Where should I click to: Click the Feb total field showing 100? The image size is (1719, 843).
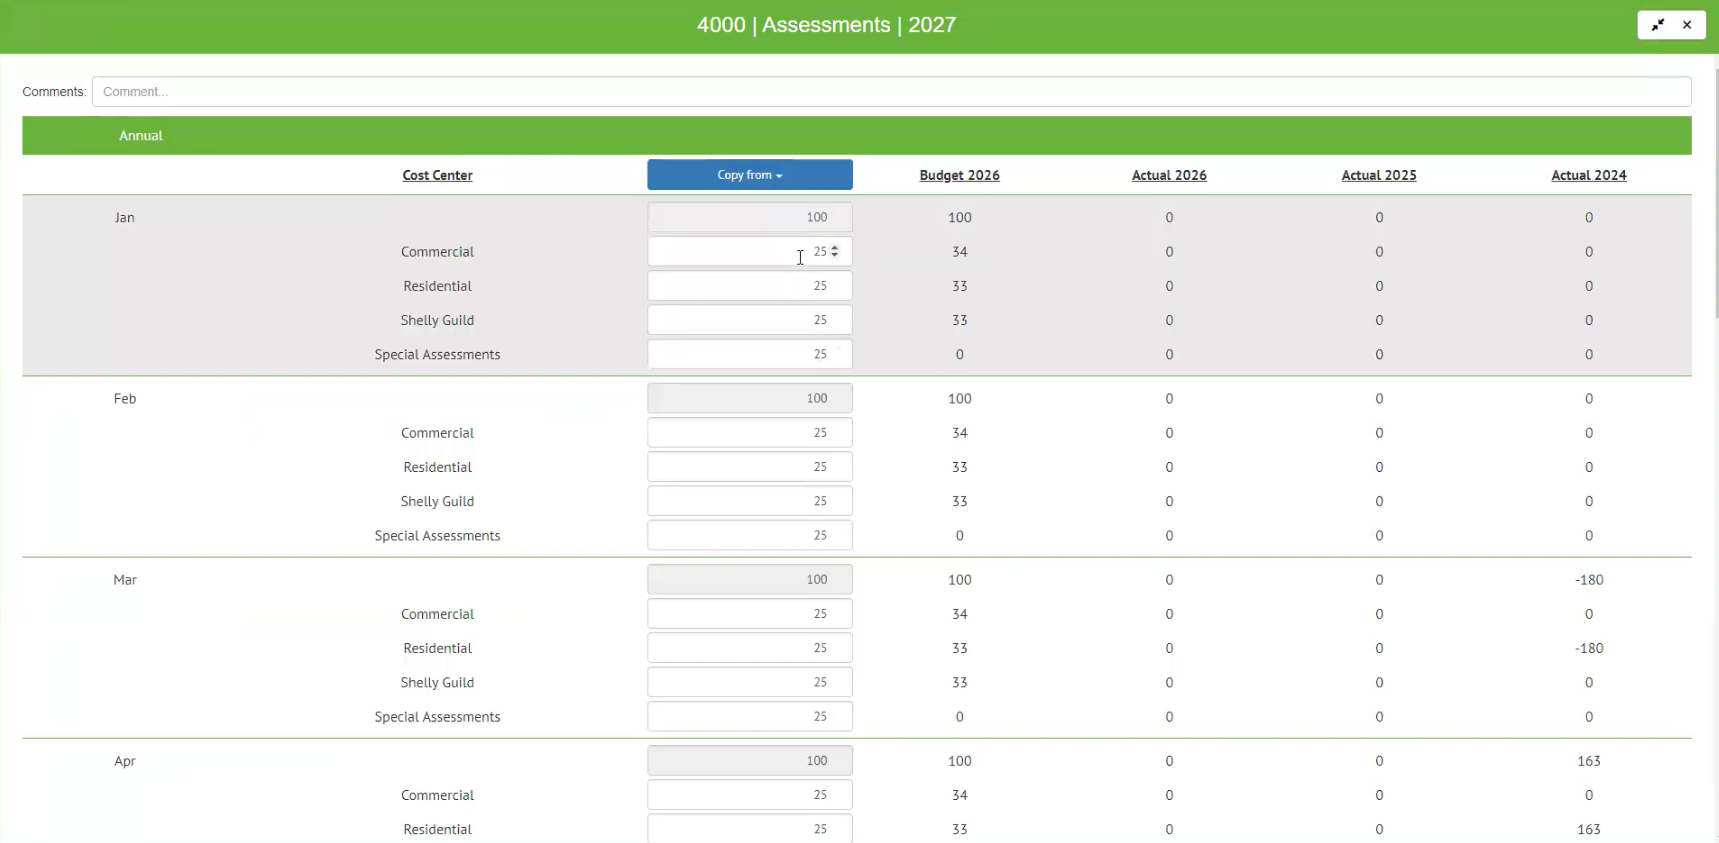(750, 398)
